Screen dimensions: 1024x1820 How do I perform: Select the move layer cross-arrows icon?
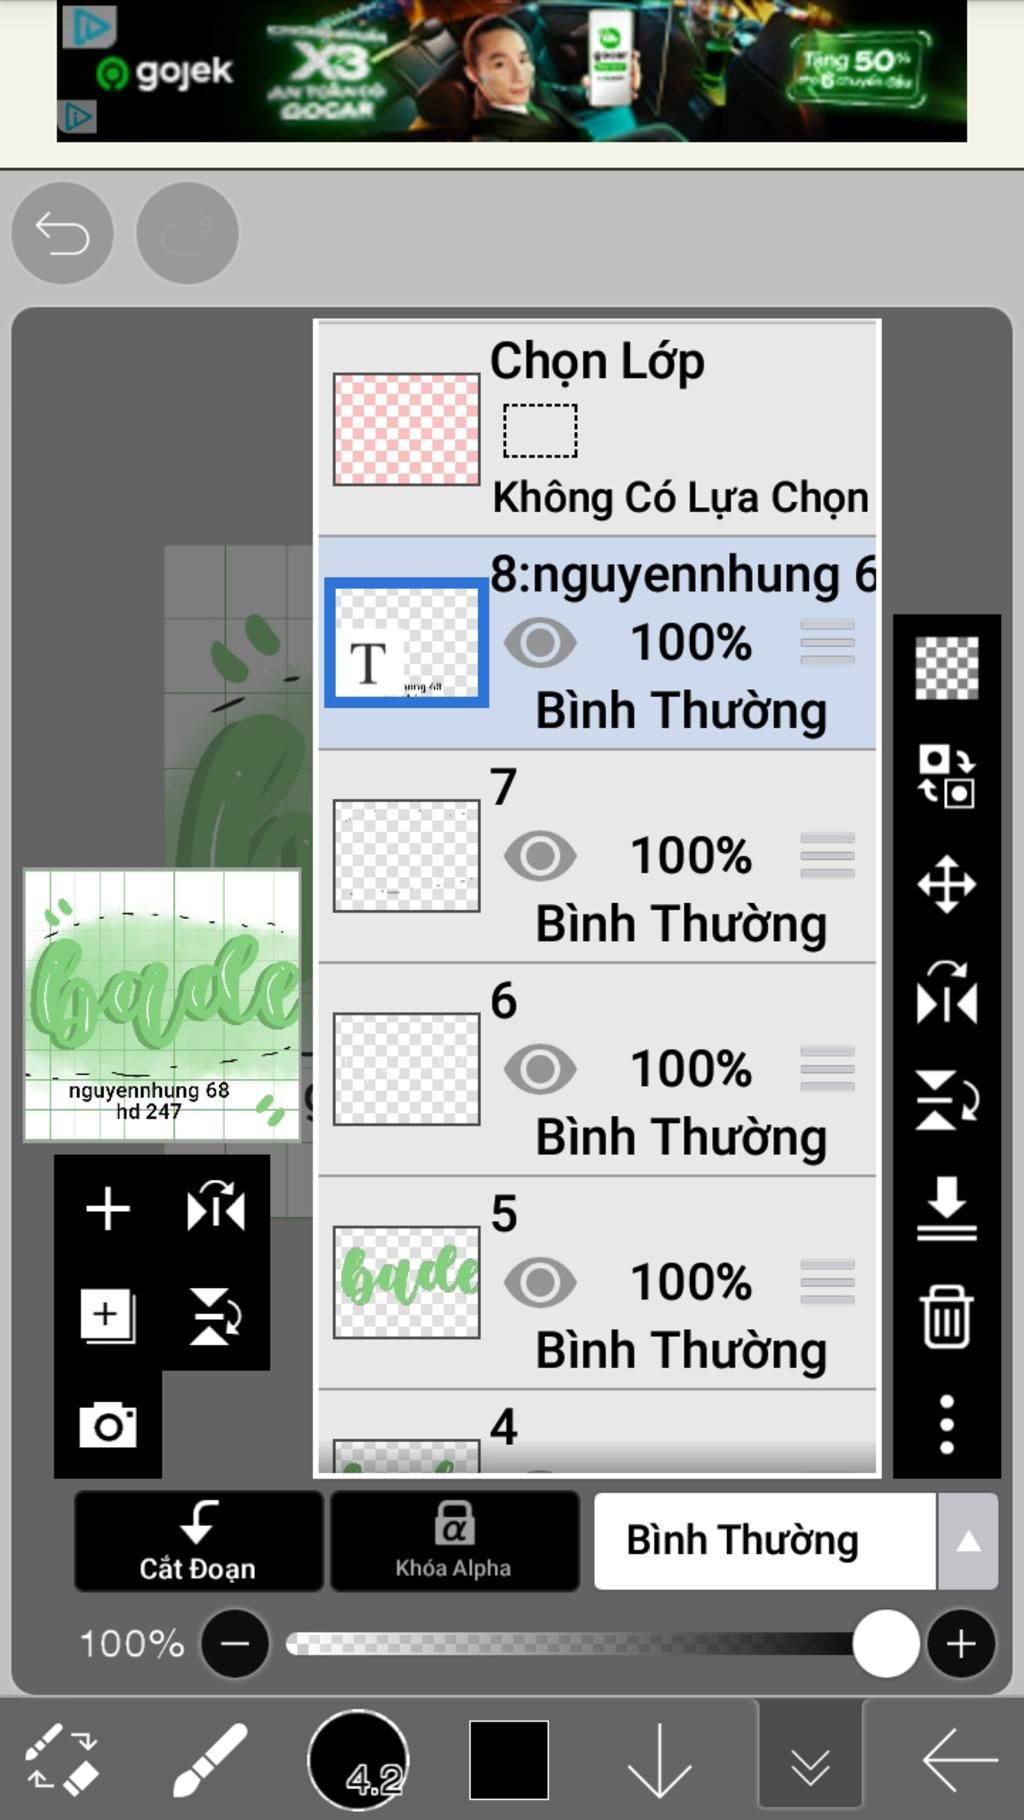[x=946, y=884]
